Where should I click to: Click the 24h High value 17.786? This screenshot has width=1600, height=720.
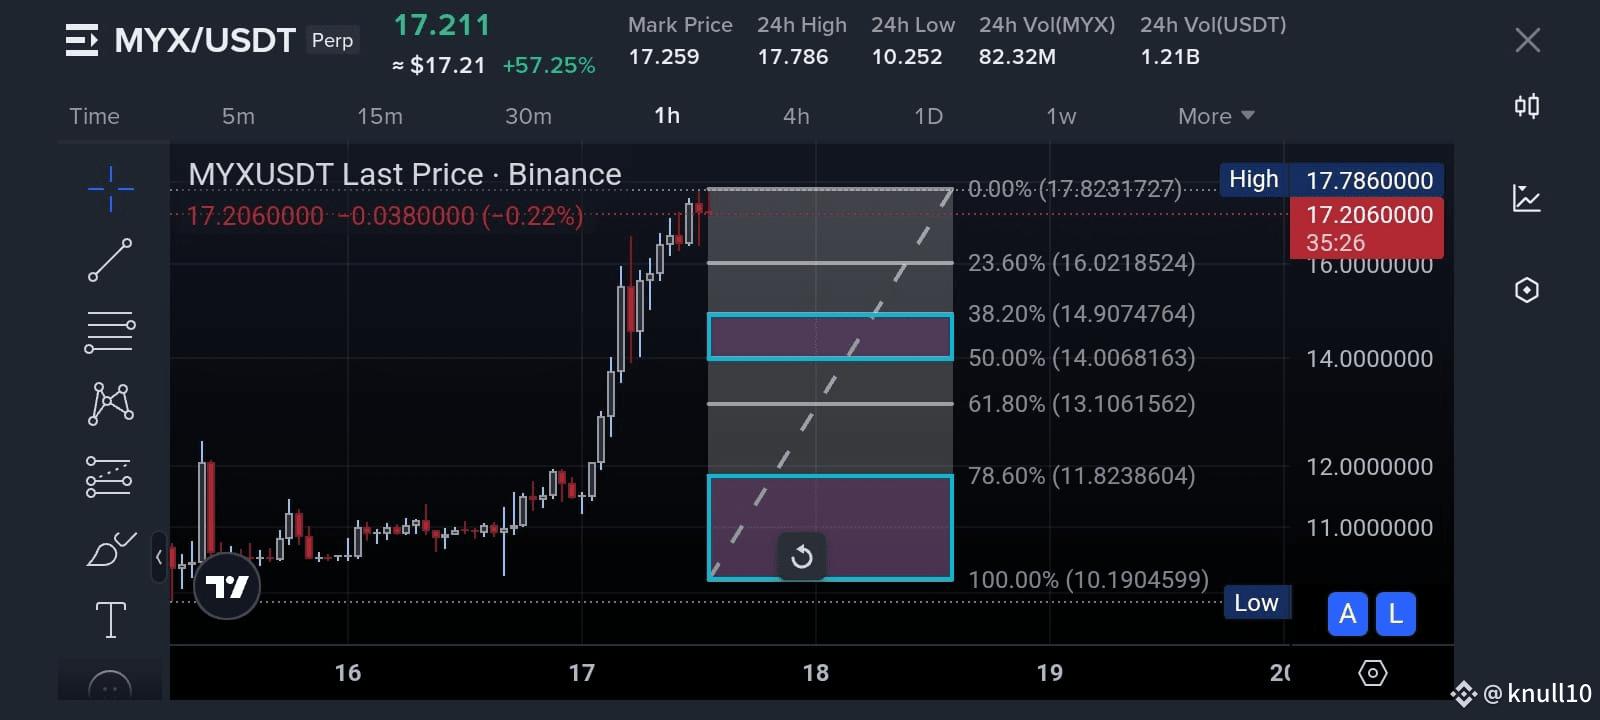tap(793, 57)
